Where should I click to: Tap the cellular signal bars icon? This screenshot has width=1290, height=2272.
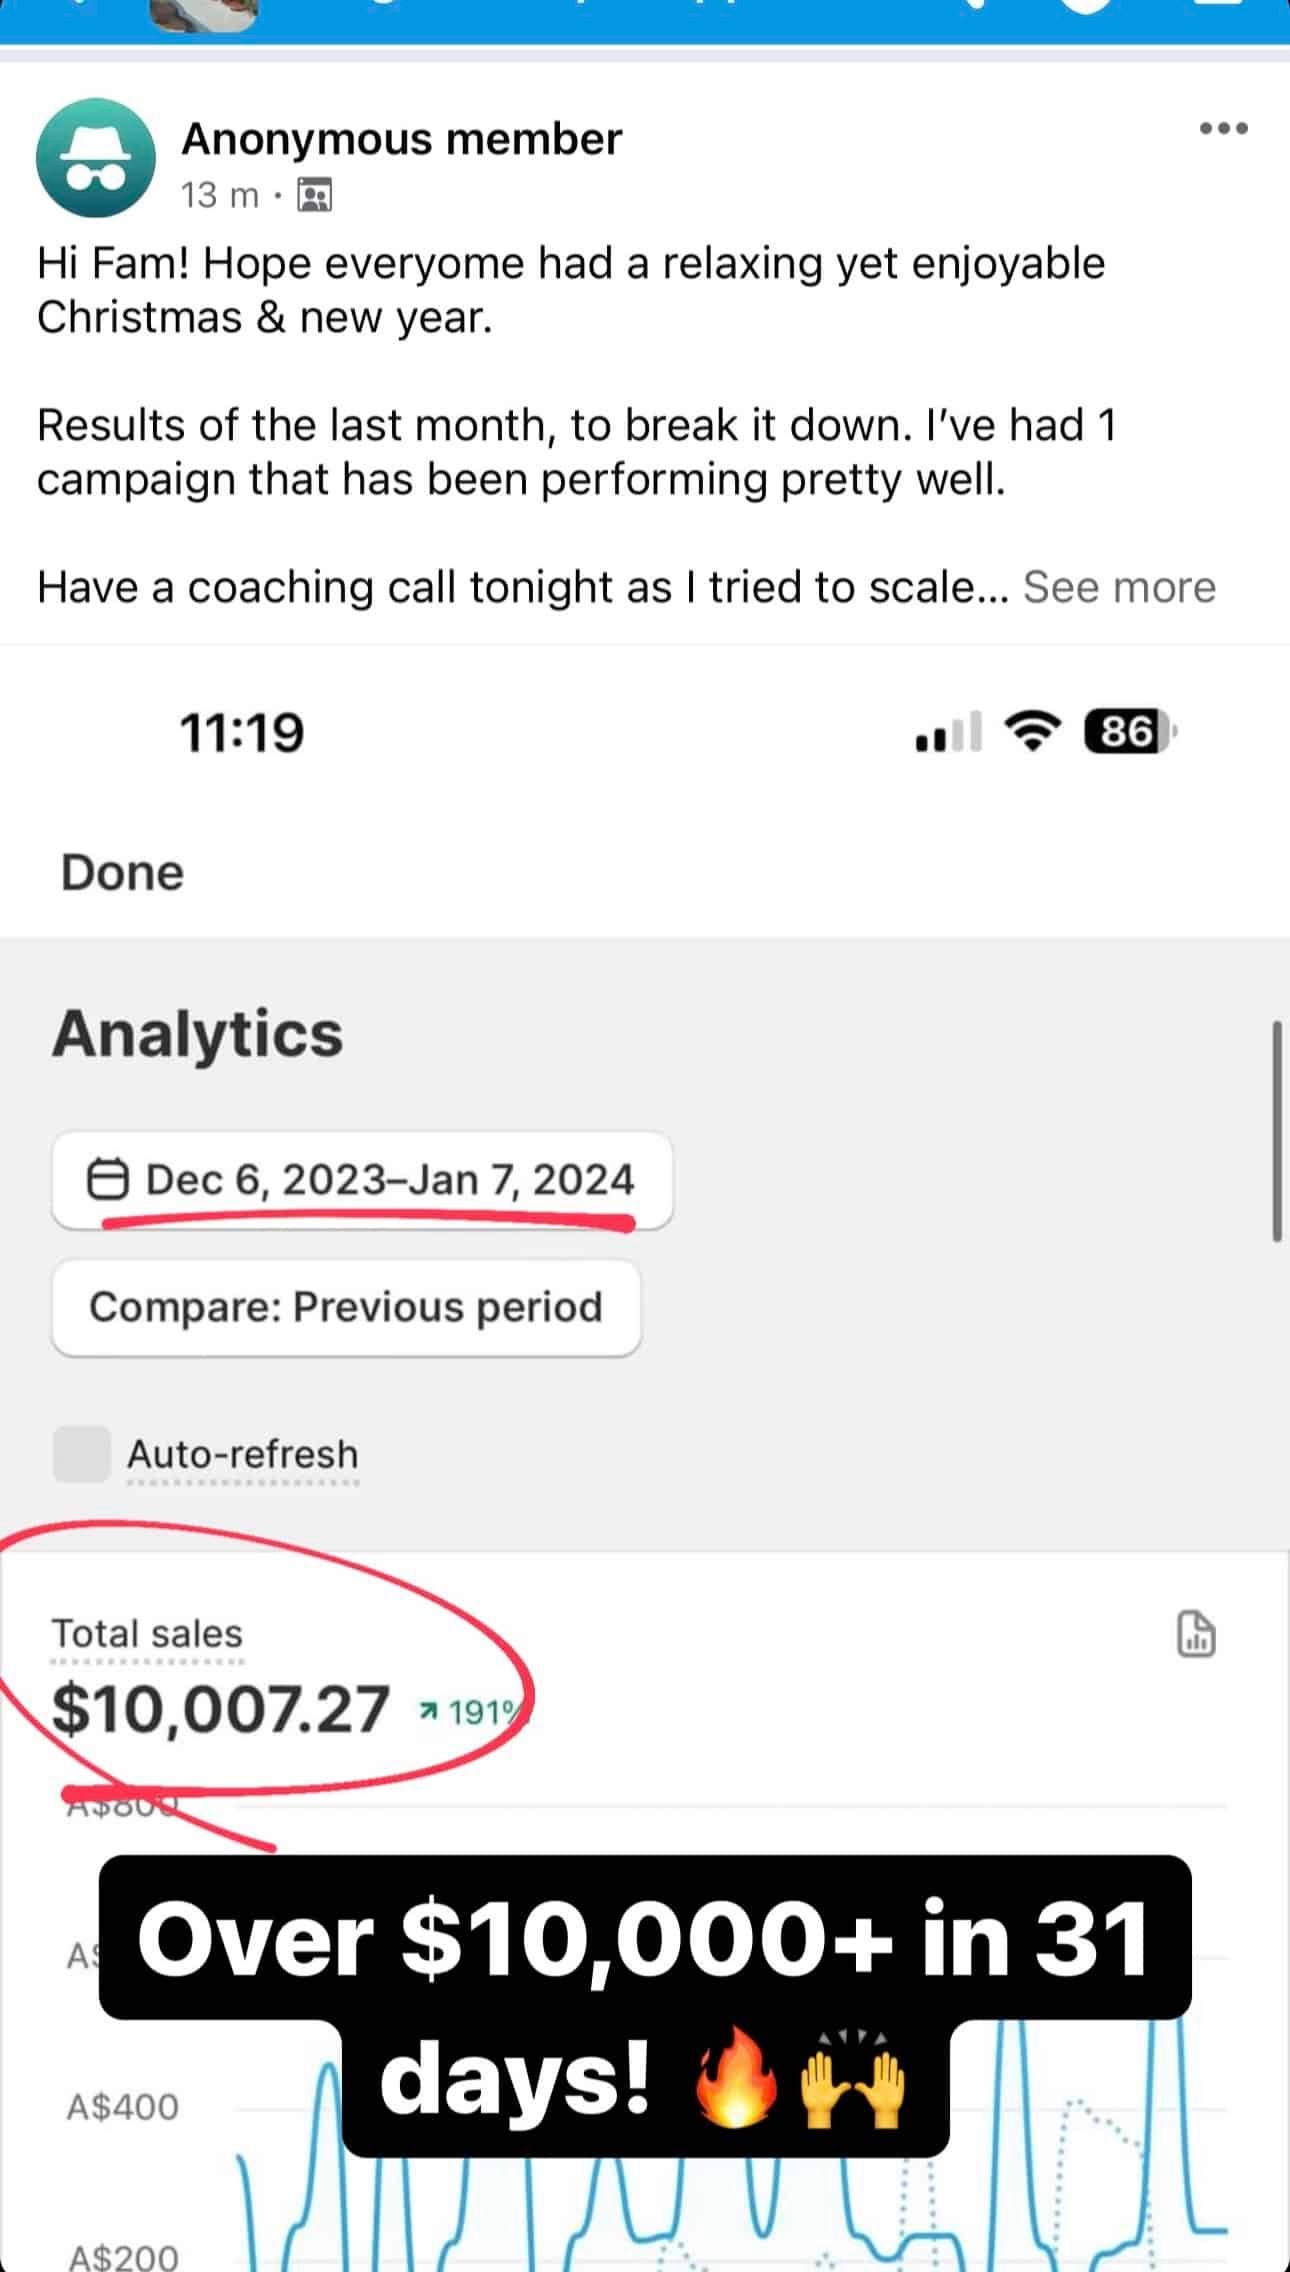(948, 732)
